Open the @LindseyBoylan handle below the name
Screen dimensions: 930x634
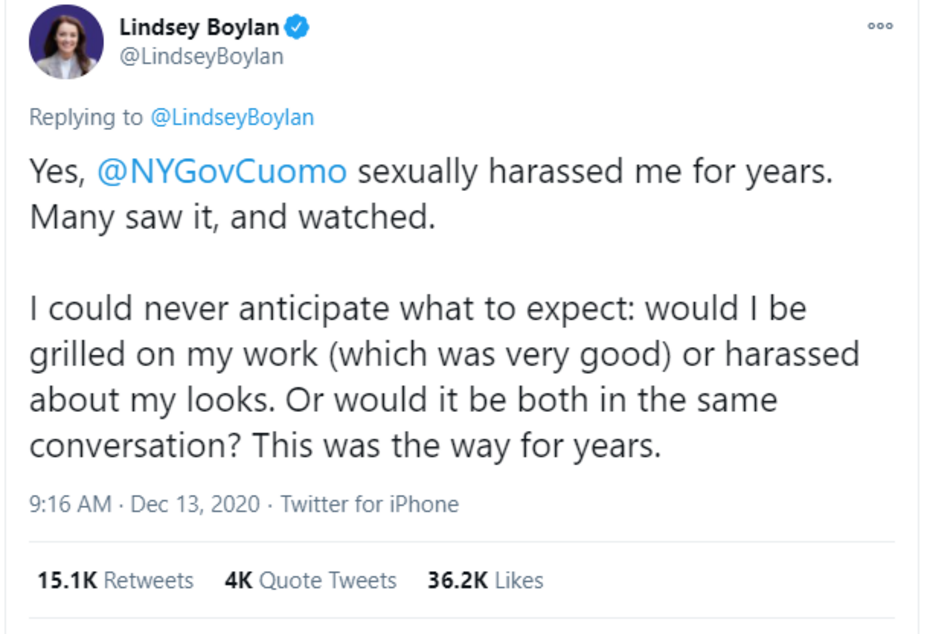[x=201, y=56]
